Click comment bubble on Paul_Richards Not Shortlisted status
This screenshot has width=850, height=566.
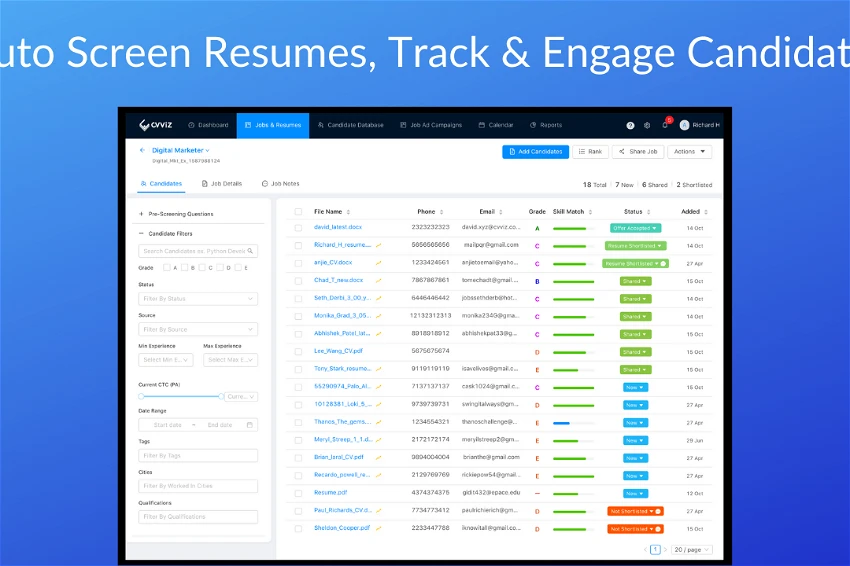(x=658, y=511)
